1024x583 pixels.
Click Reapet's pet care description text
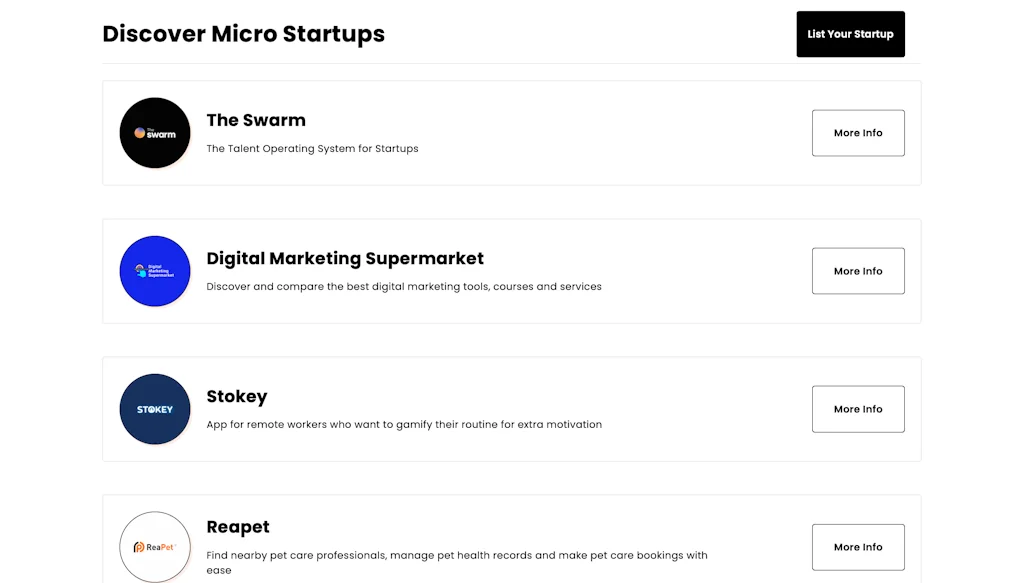pos(456,555)
